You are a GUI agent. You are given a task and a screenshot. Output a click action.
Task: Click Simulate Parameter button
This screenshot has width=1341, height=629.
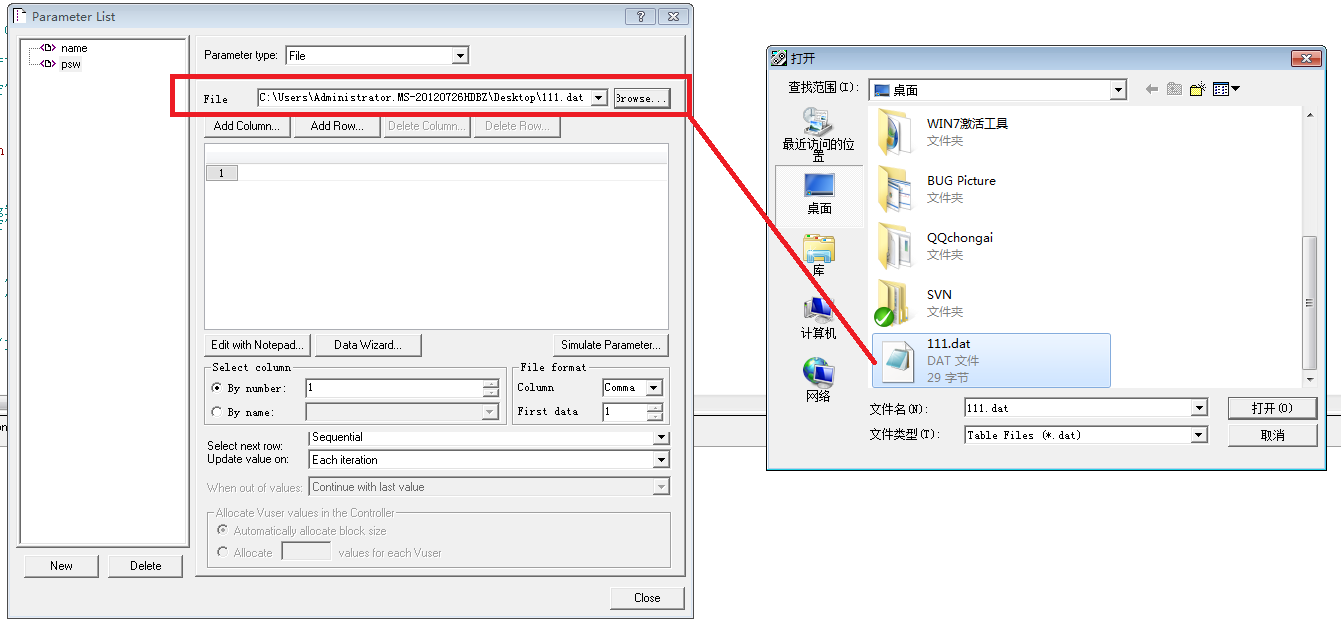pos(611,345)
